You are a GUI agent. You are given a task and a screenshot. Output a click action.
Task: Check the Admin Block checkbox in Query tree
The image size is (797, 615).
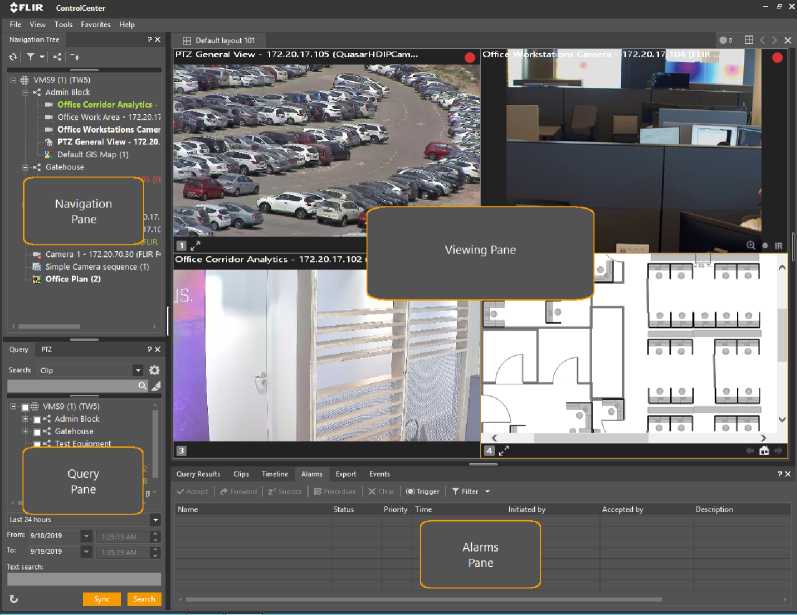click(x=37, y=419)
